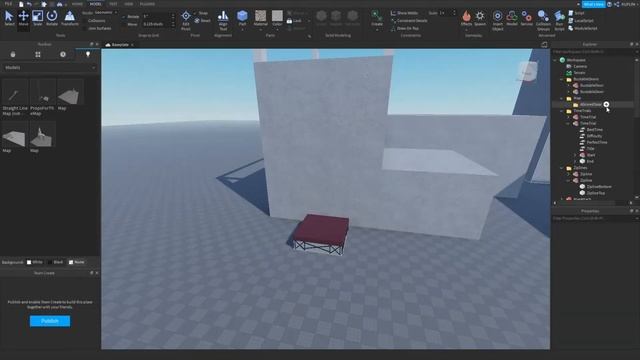Toggle Constraint Details
This screenshot has width=640, height=360.
[x=409, y=21]
